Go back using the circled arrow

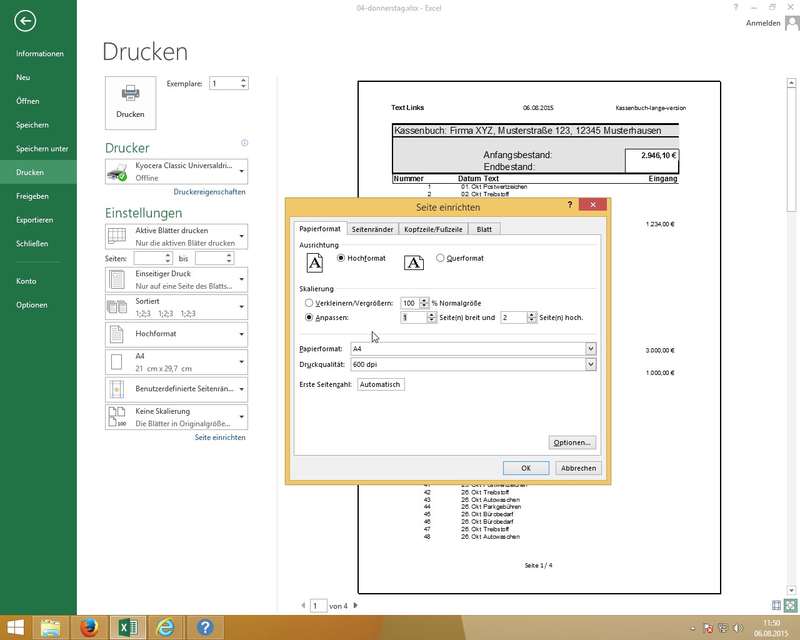pos(26,21)
